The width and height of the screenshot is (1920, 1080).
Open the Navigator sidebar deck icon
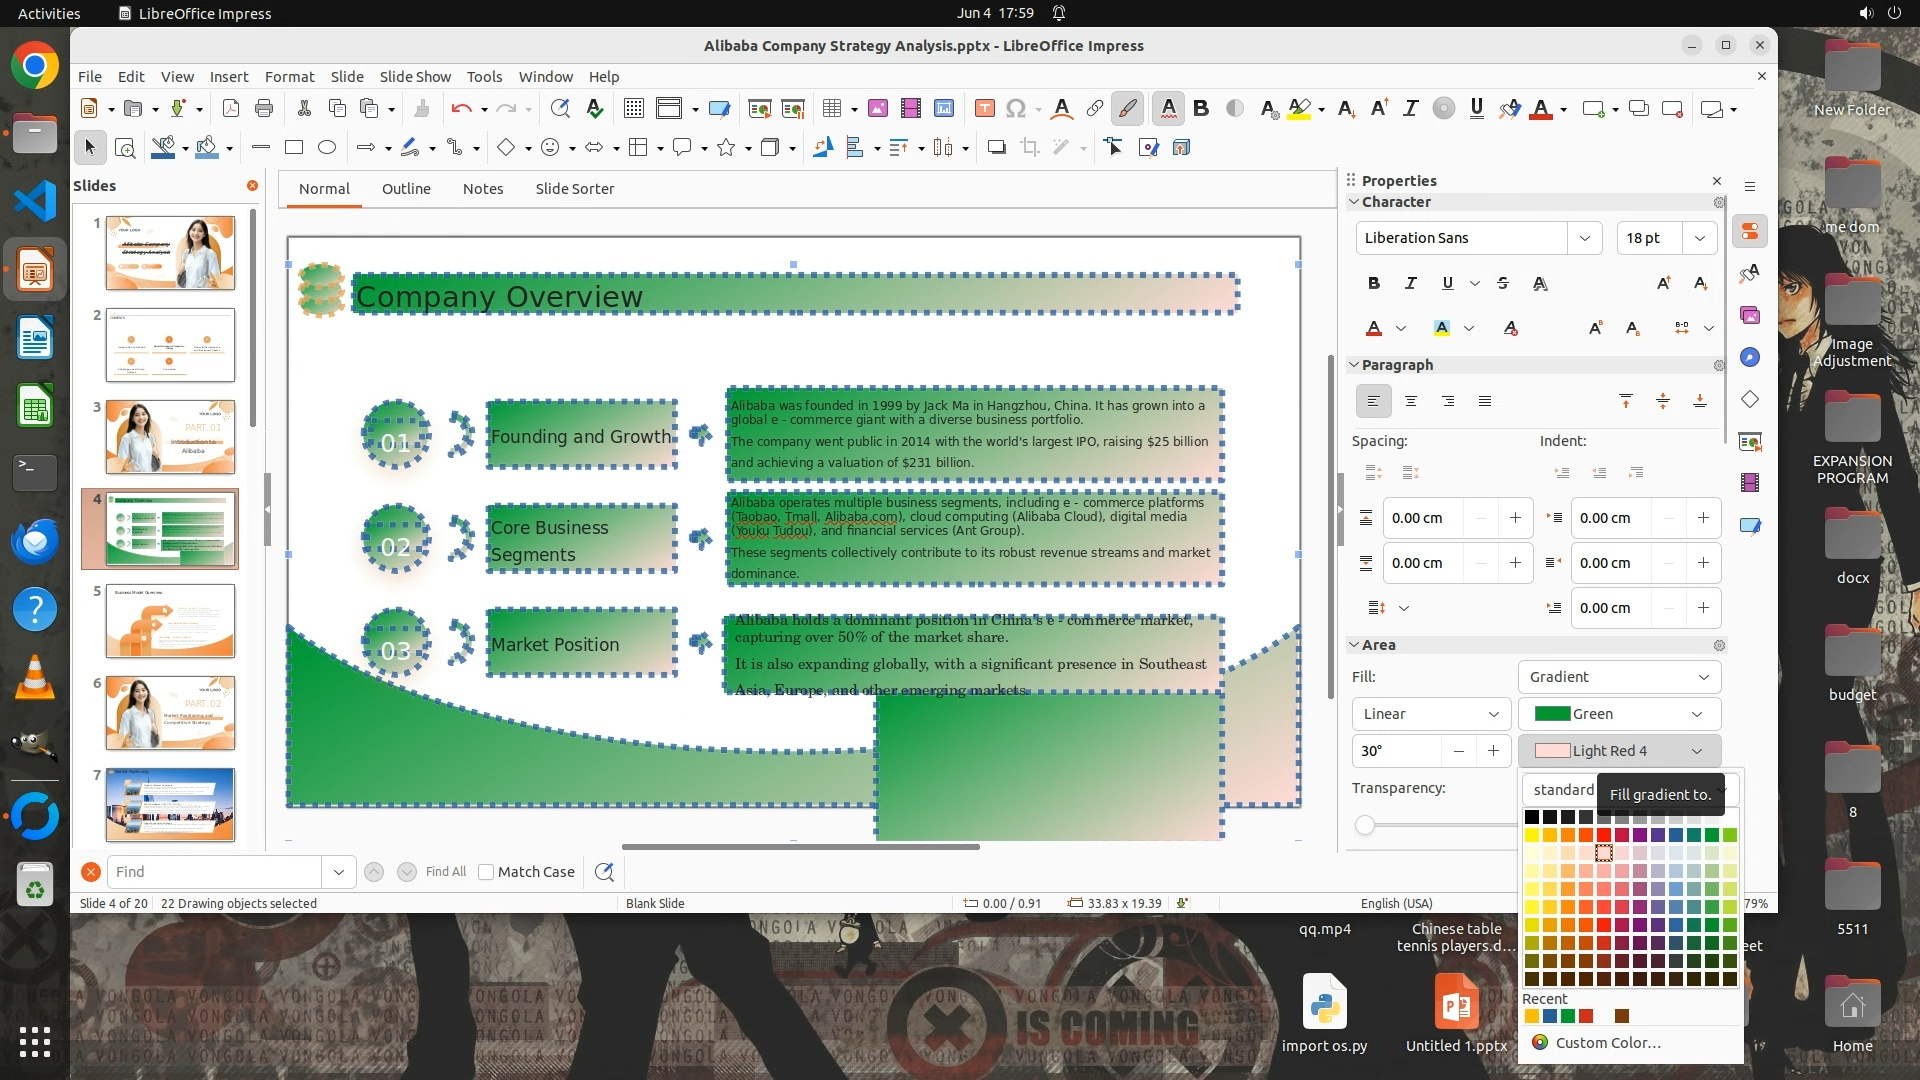(1749, 357)
